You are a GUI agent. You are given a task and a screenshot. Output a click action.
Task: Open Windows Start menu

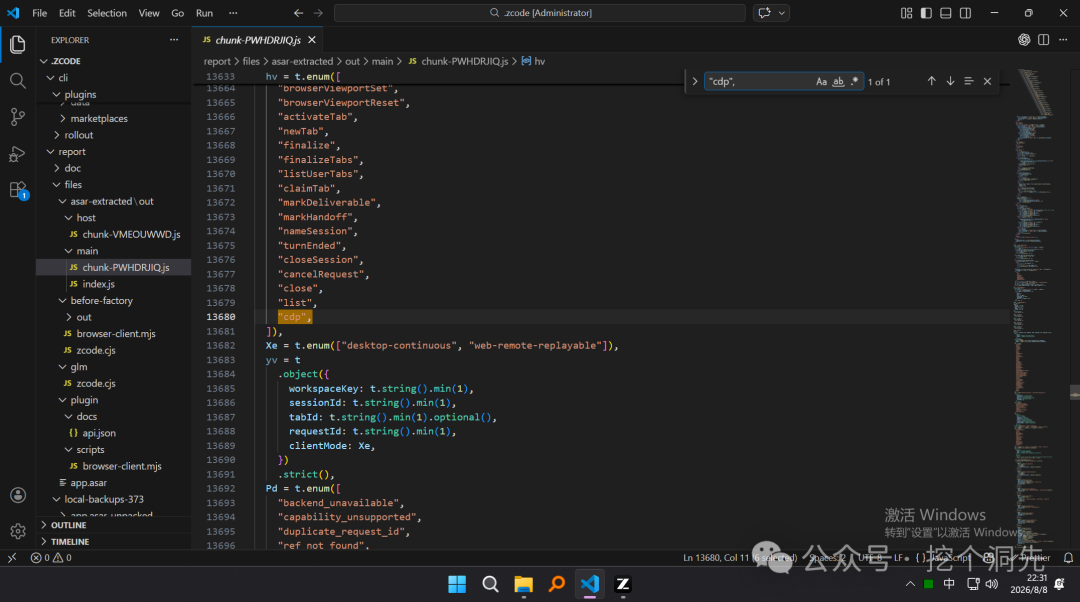(457, 584)
